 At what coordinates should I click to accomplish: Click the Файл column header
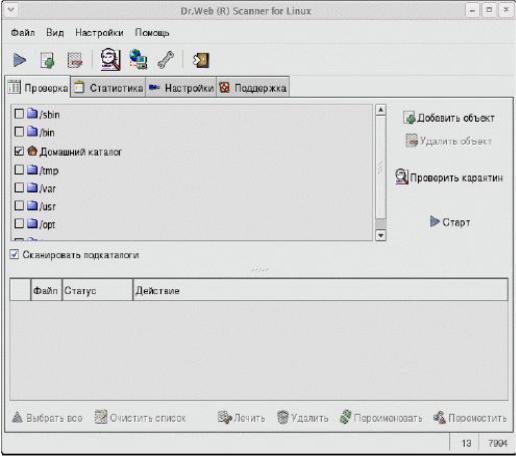pos(46,290)
